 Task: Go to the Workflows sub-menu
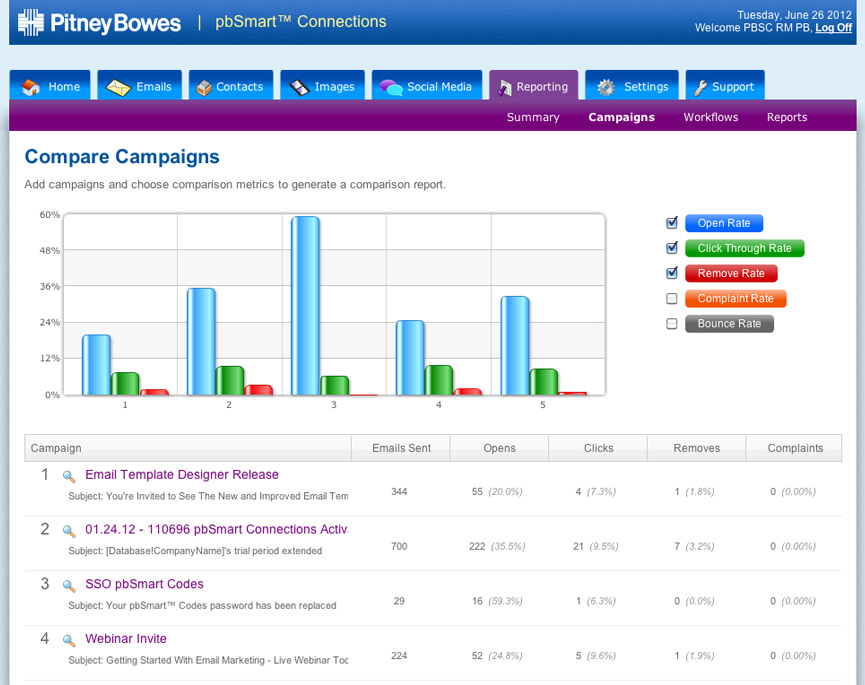(x=711, y=117)
